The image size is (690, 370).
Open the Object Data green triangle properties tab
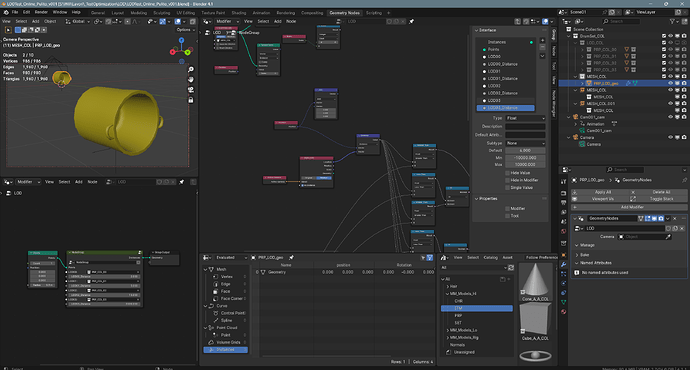564,302
